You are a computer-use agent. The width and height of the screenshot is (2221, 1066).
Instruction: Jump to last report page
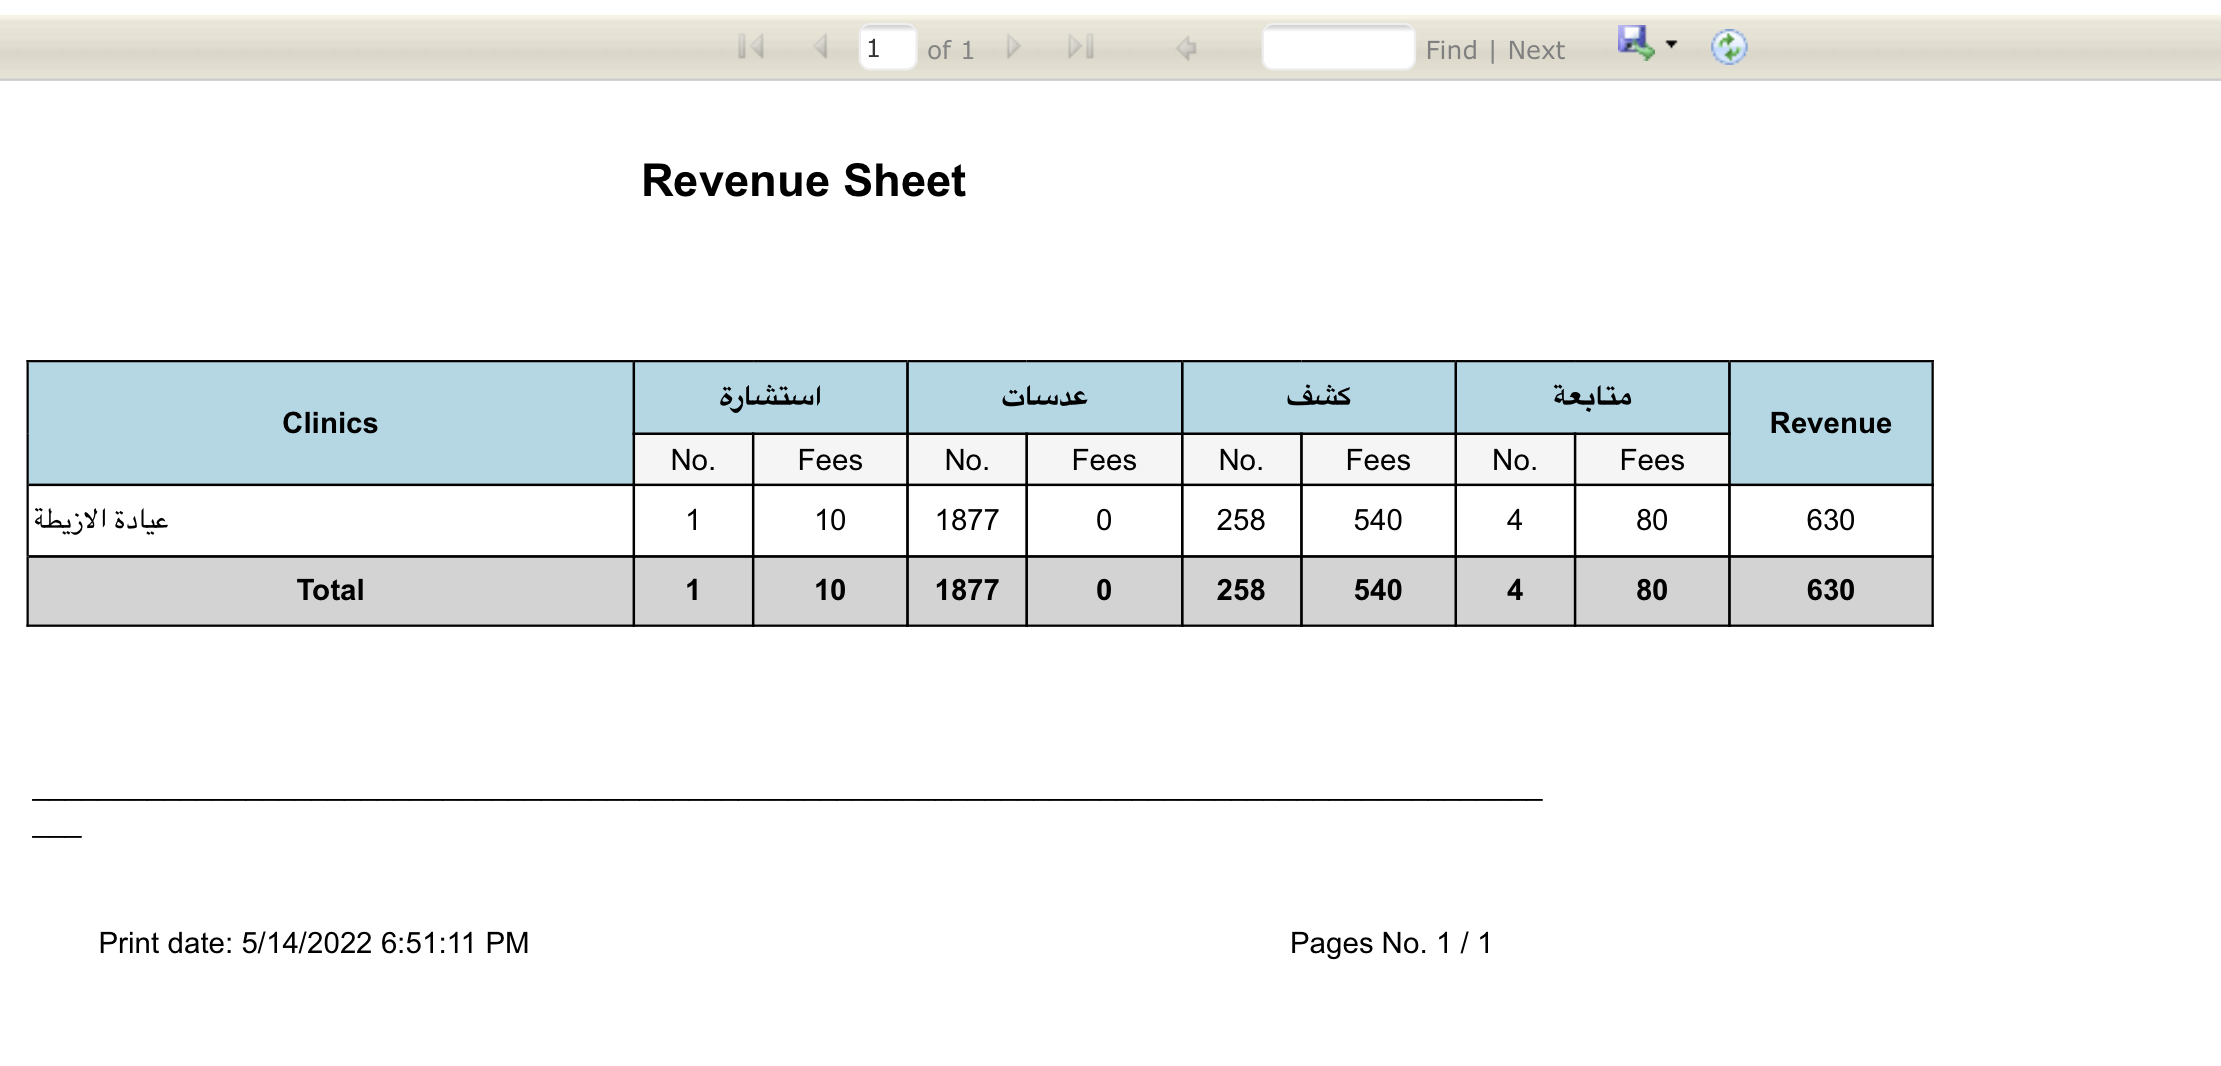point(1081,47)
